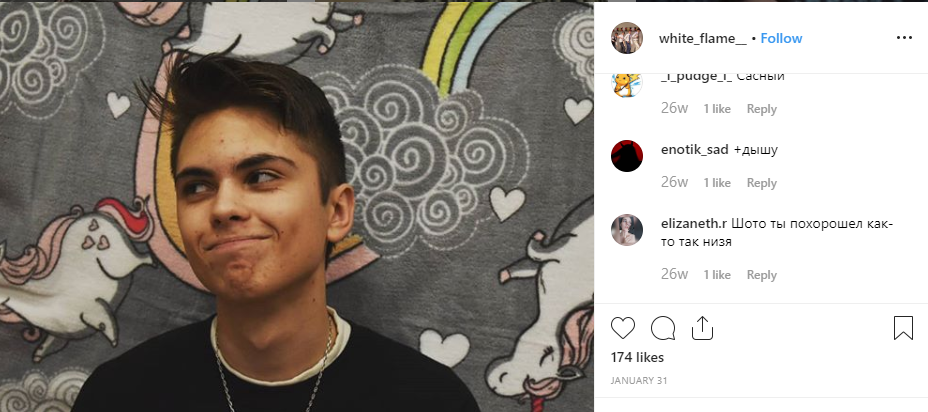Image resolution: width=928 pixels, height=412 pixels.
Task: Open the three-dots more options menu
Action: point(904,38)
